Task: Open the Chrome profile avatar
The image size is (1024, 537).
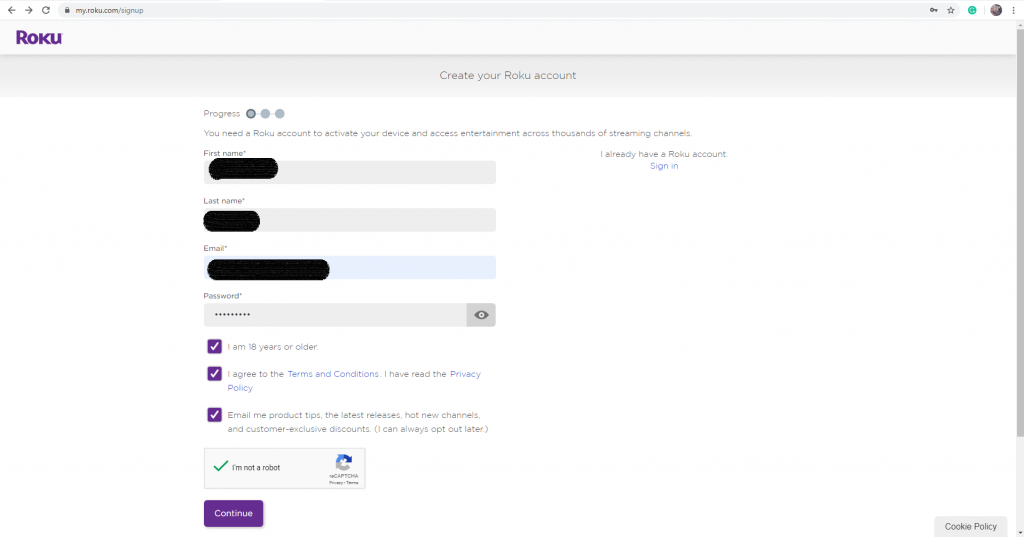Action: coord(996,10)
